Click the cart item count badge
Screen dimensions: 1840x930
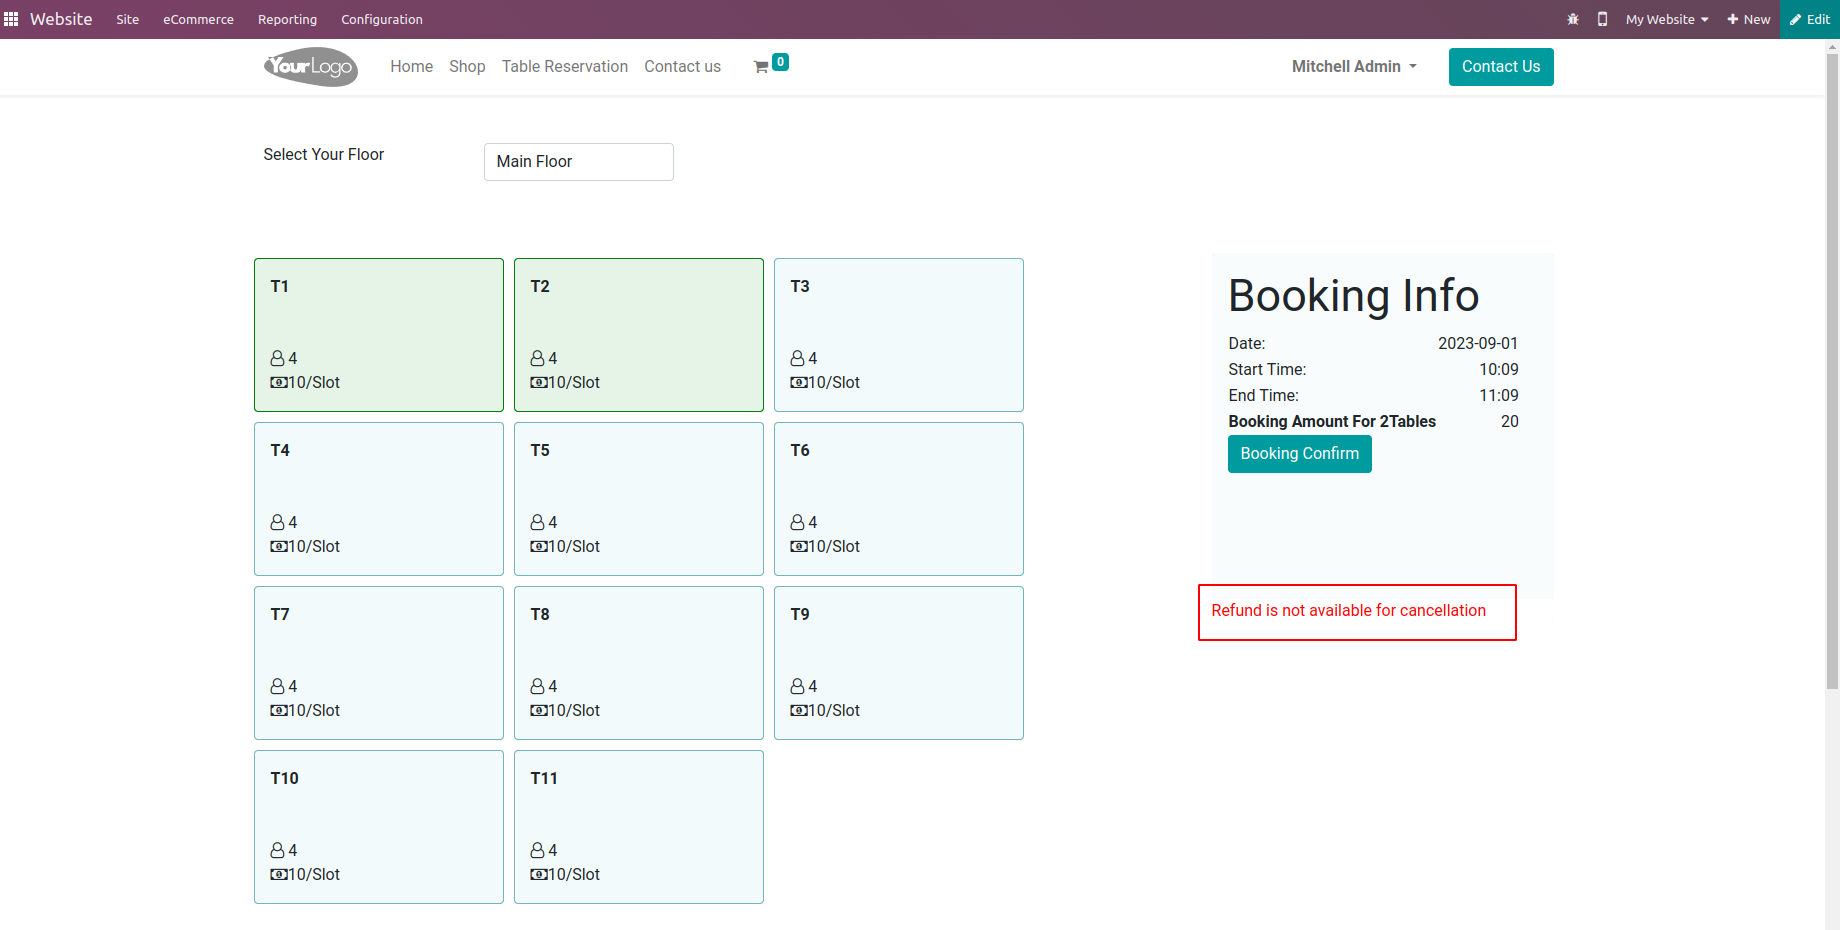[781, 62]
